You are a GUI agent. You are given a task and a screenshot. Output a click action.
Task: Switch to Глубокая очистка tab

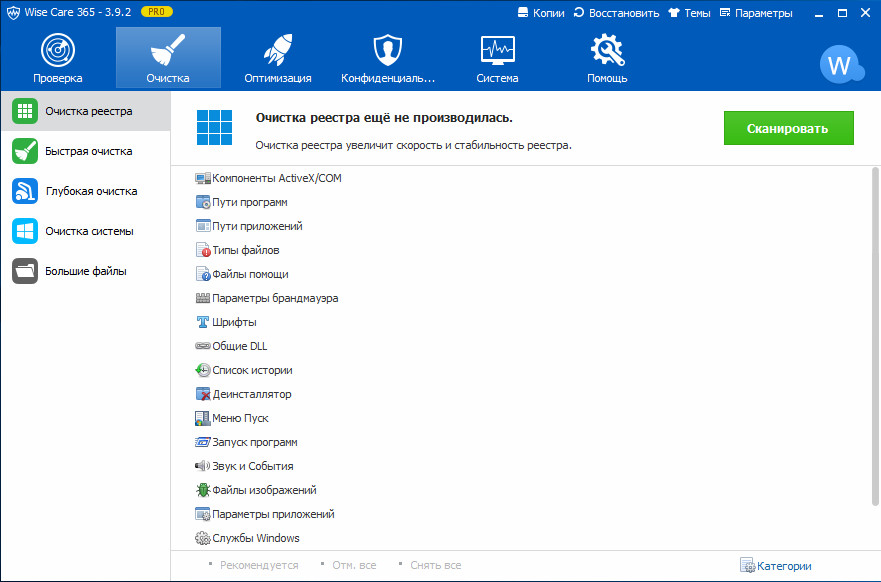tap(85, 191)
